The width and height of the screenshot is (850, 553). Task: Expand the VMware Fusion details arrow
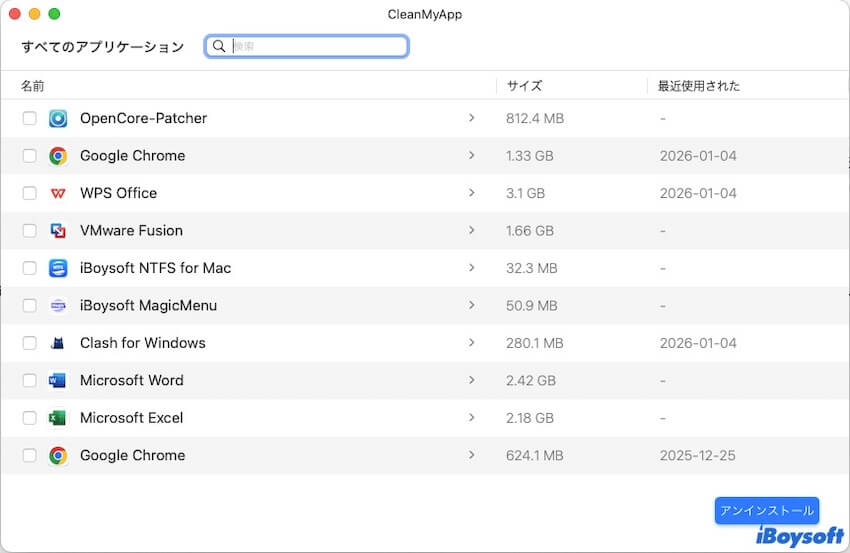471,231
